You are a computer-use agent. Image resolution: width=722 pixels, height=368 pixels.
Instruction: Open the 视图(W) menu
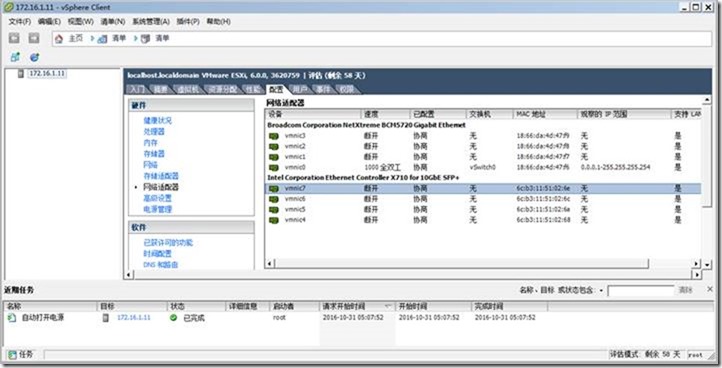point(81,22)
